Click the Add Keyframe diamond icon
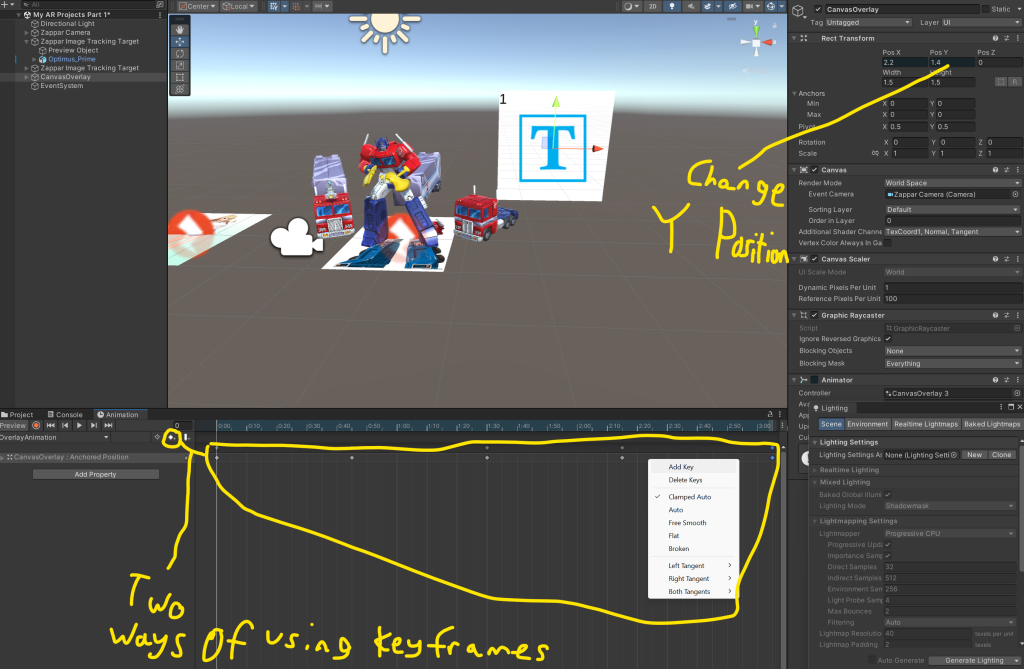The image size is (1024, 669). click(171, 437)
